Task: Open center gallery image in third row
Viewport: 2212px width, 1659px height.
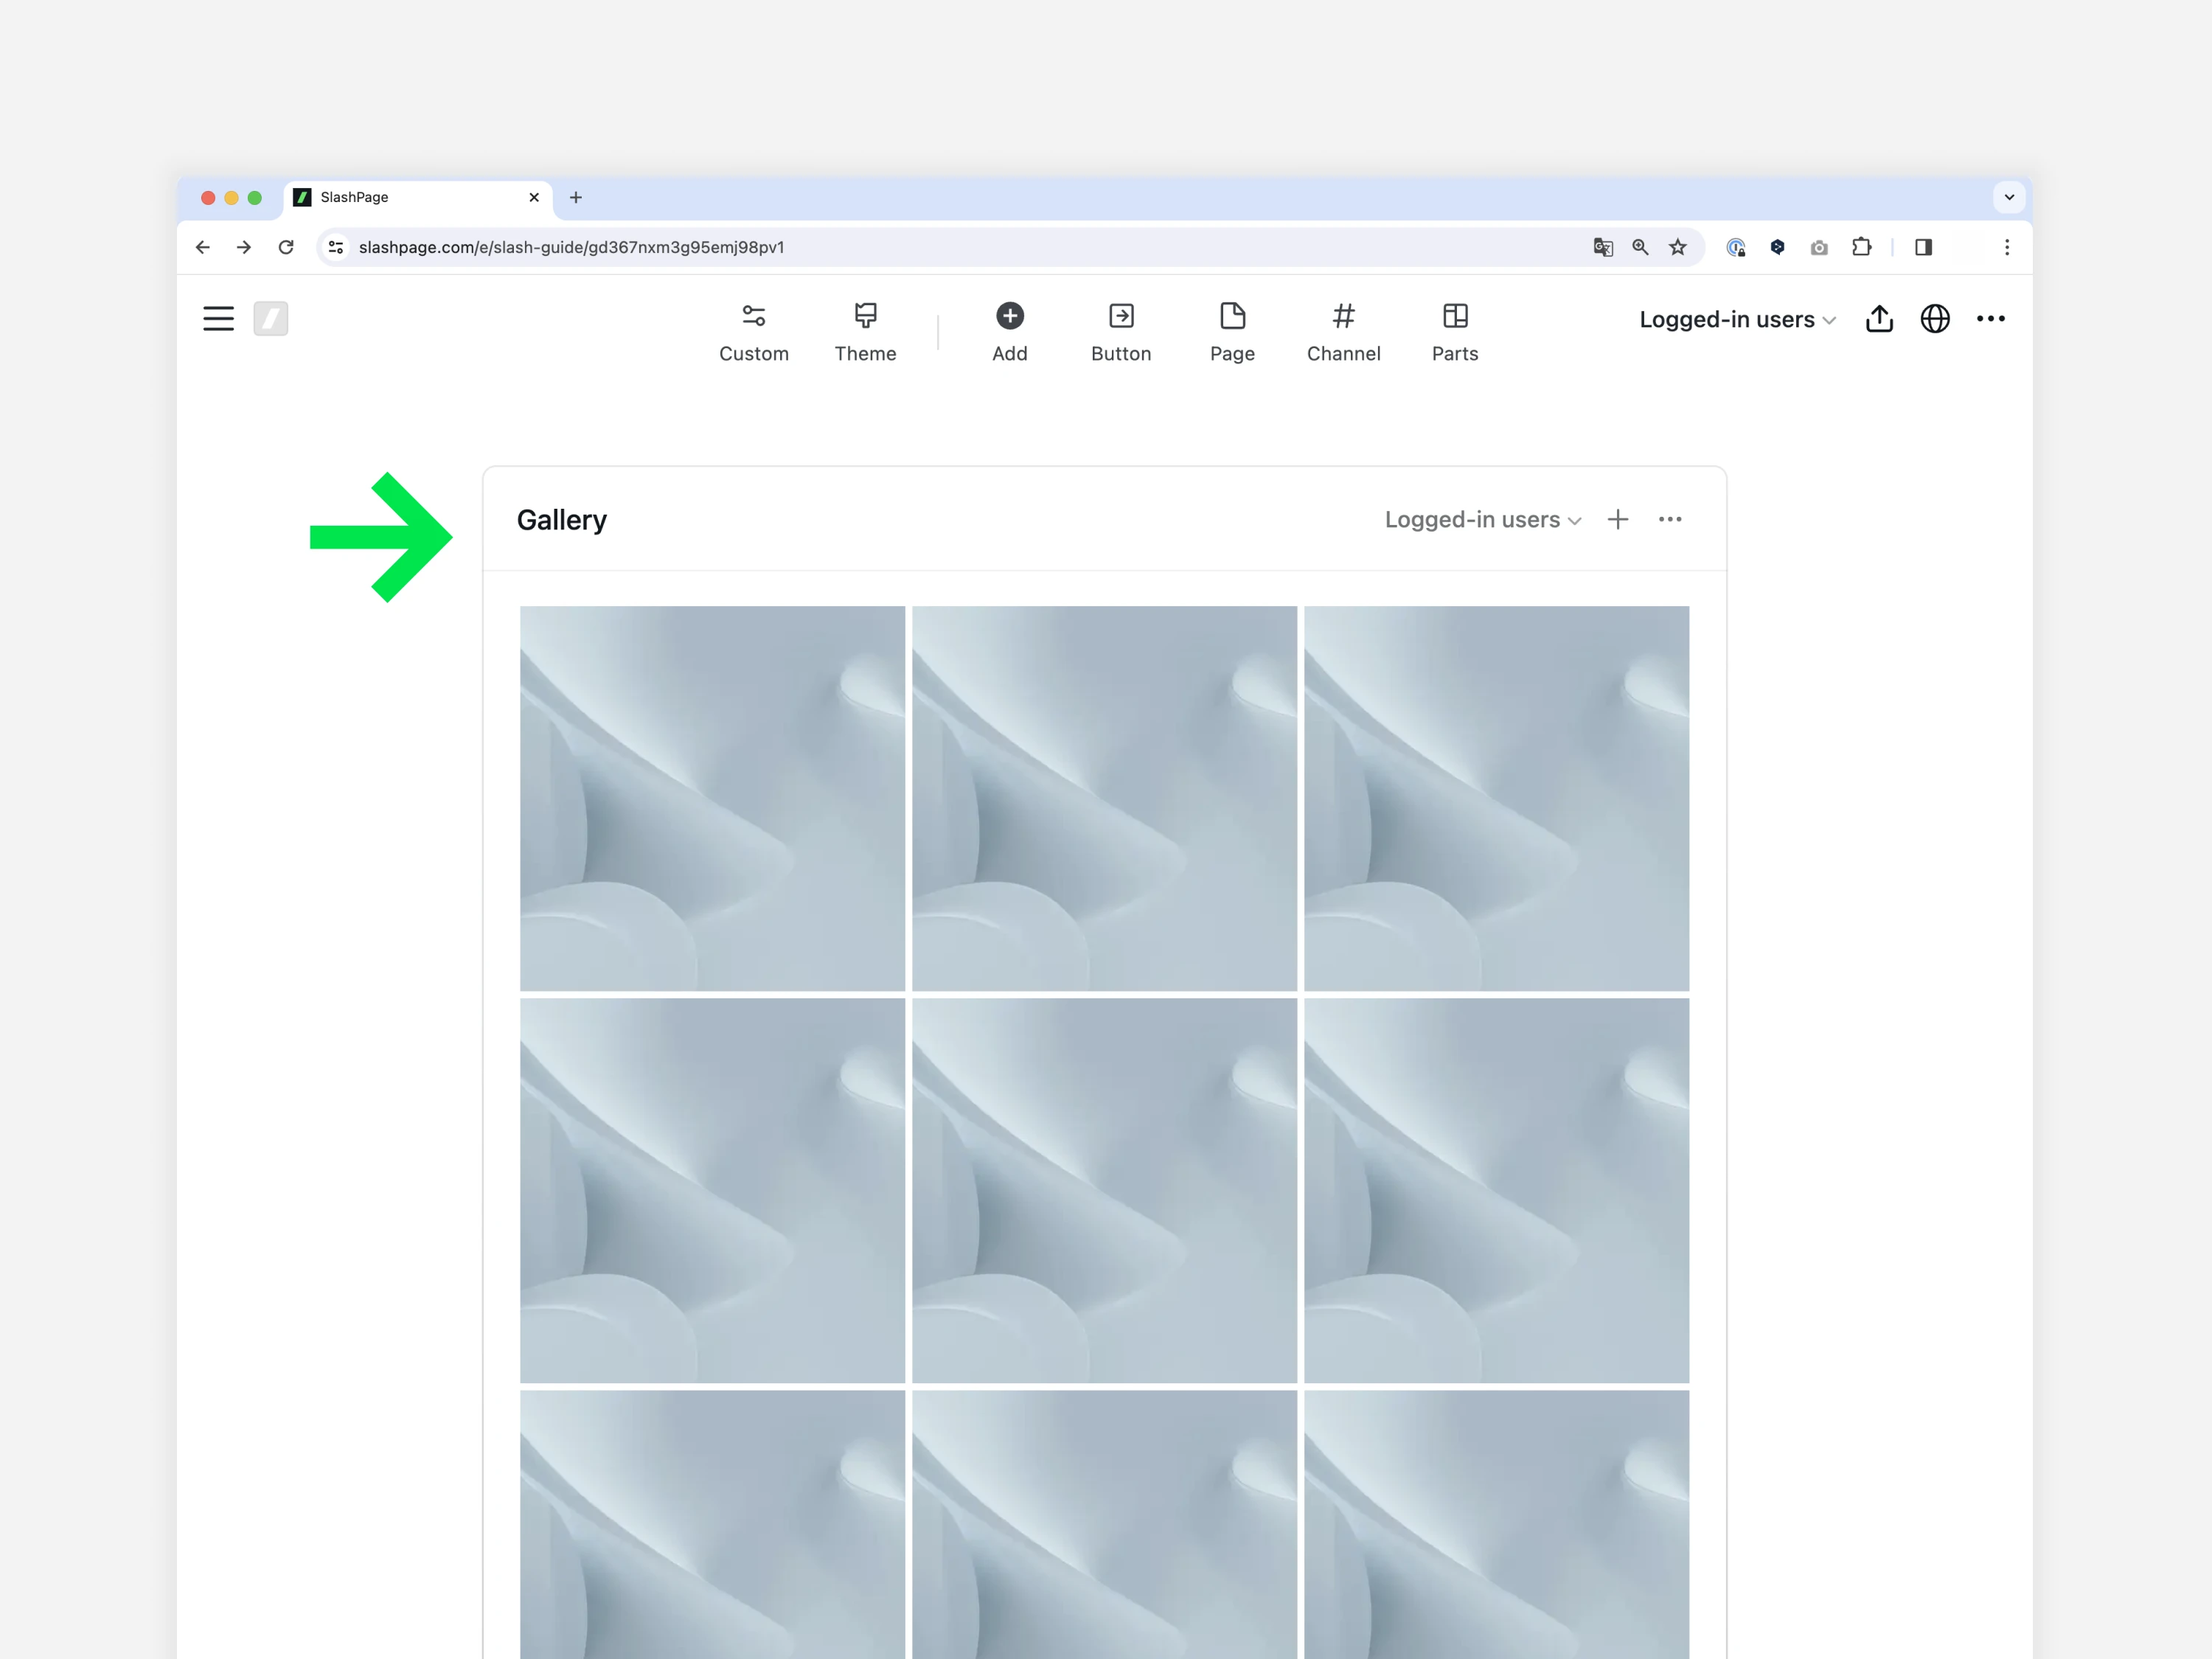Action: tap(1104, 1524)
